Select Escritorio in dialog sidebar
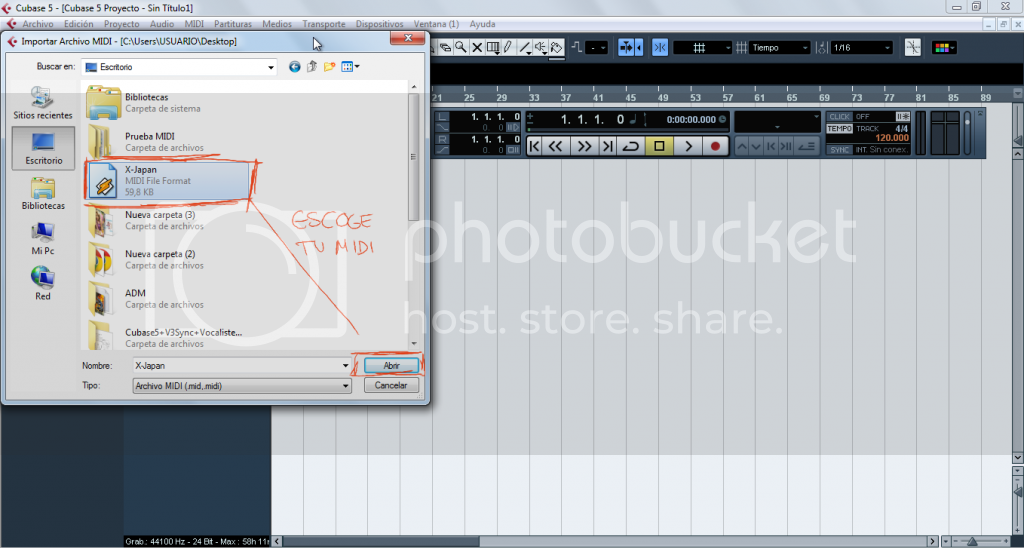 pos(44,148)
